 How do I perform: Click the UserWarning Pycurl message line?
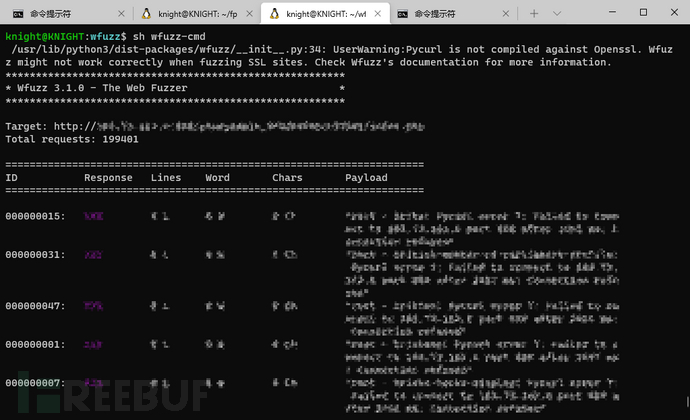pos(339,56)
